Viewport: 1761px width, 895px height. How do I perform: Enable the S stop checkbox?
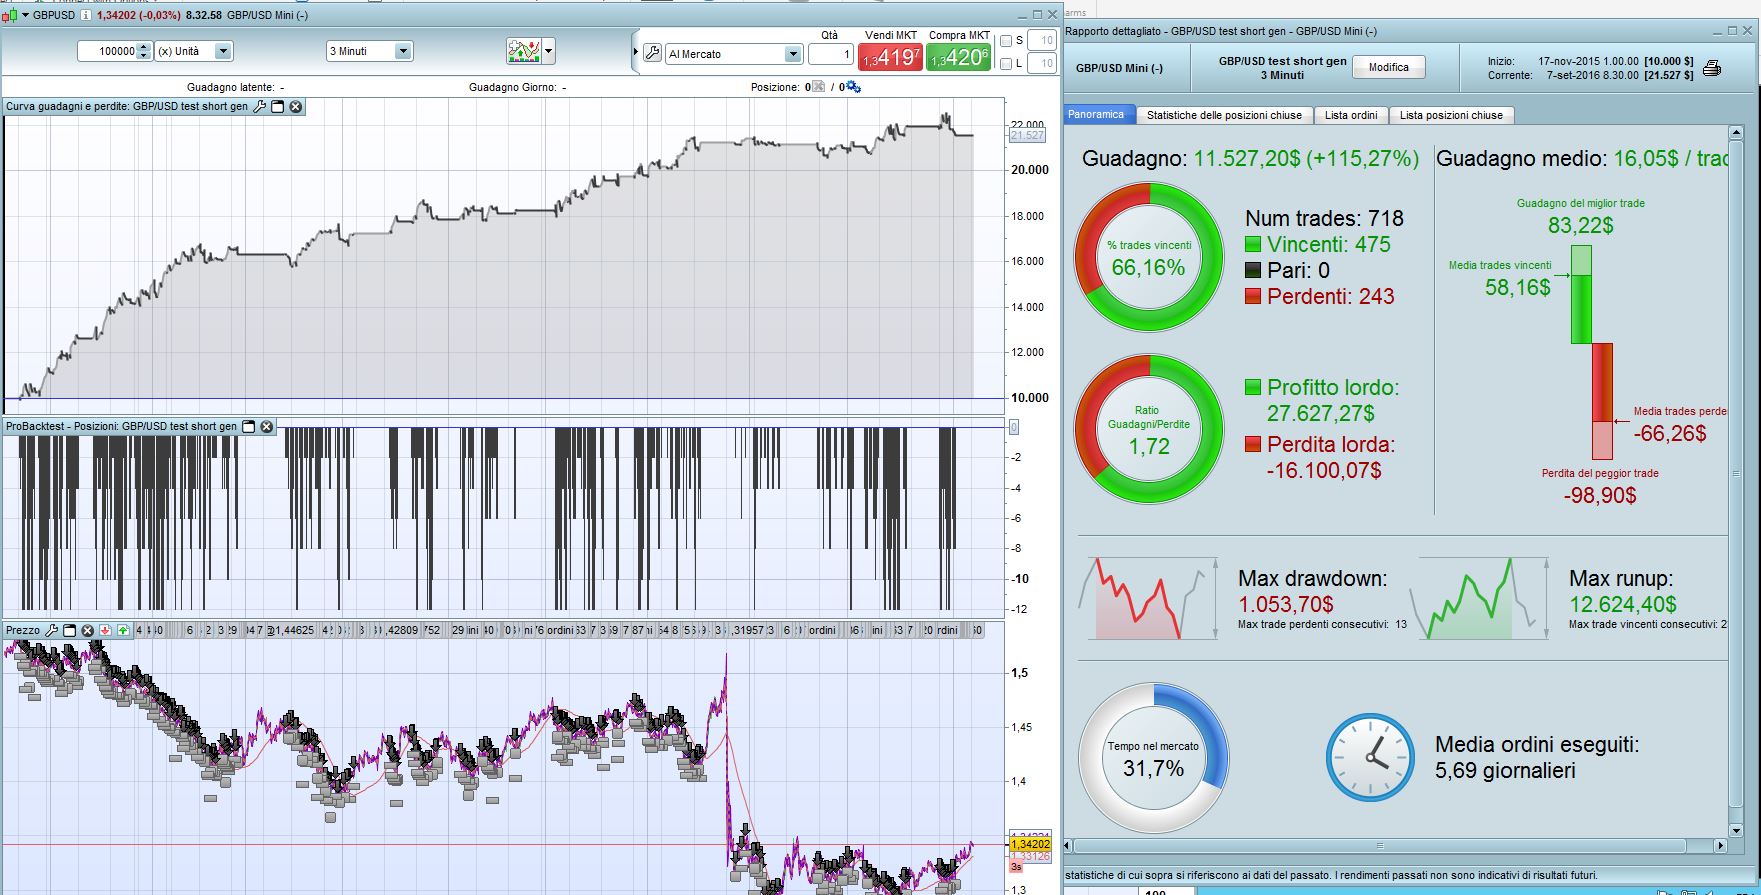coord(1006,41)
